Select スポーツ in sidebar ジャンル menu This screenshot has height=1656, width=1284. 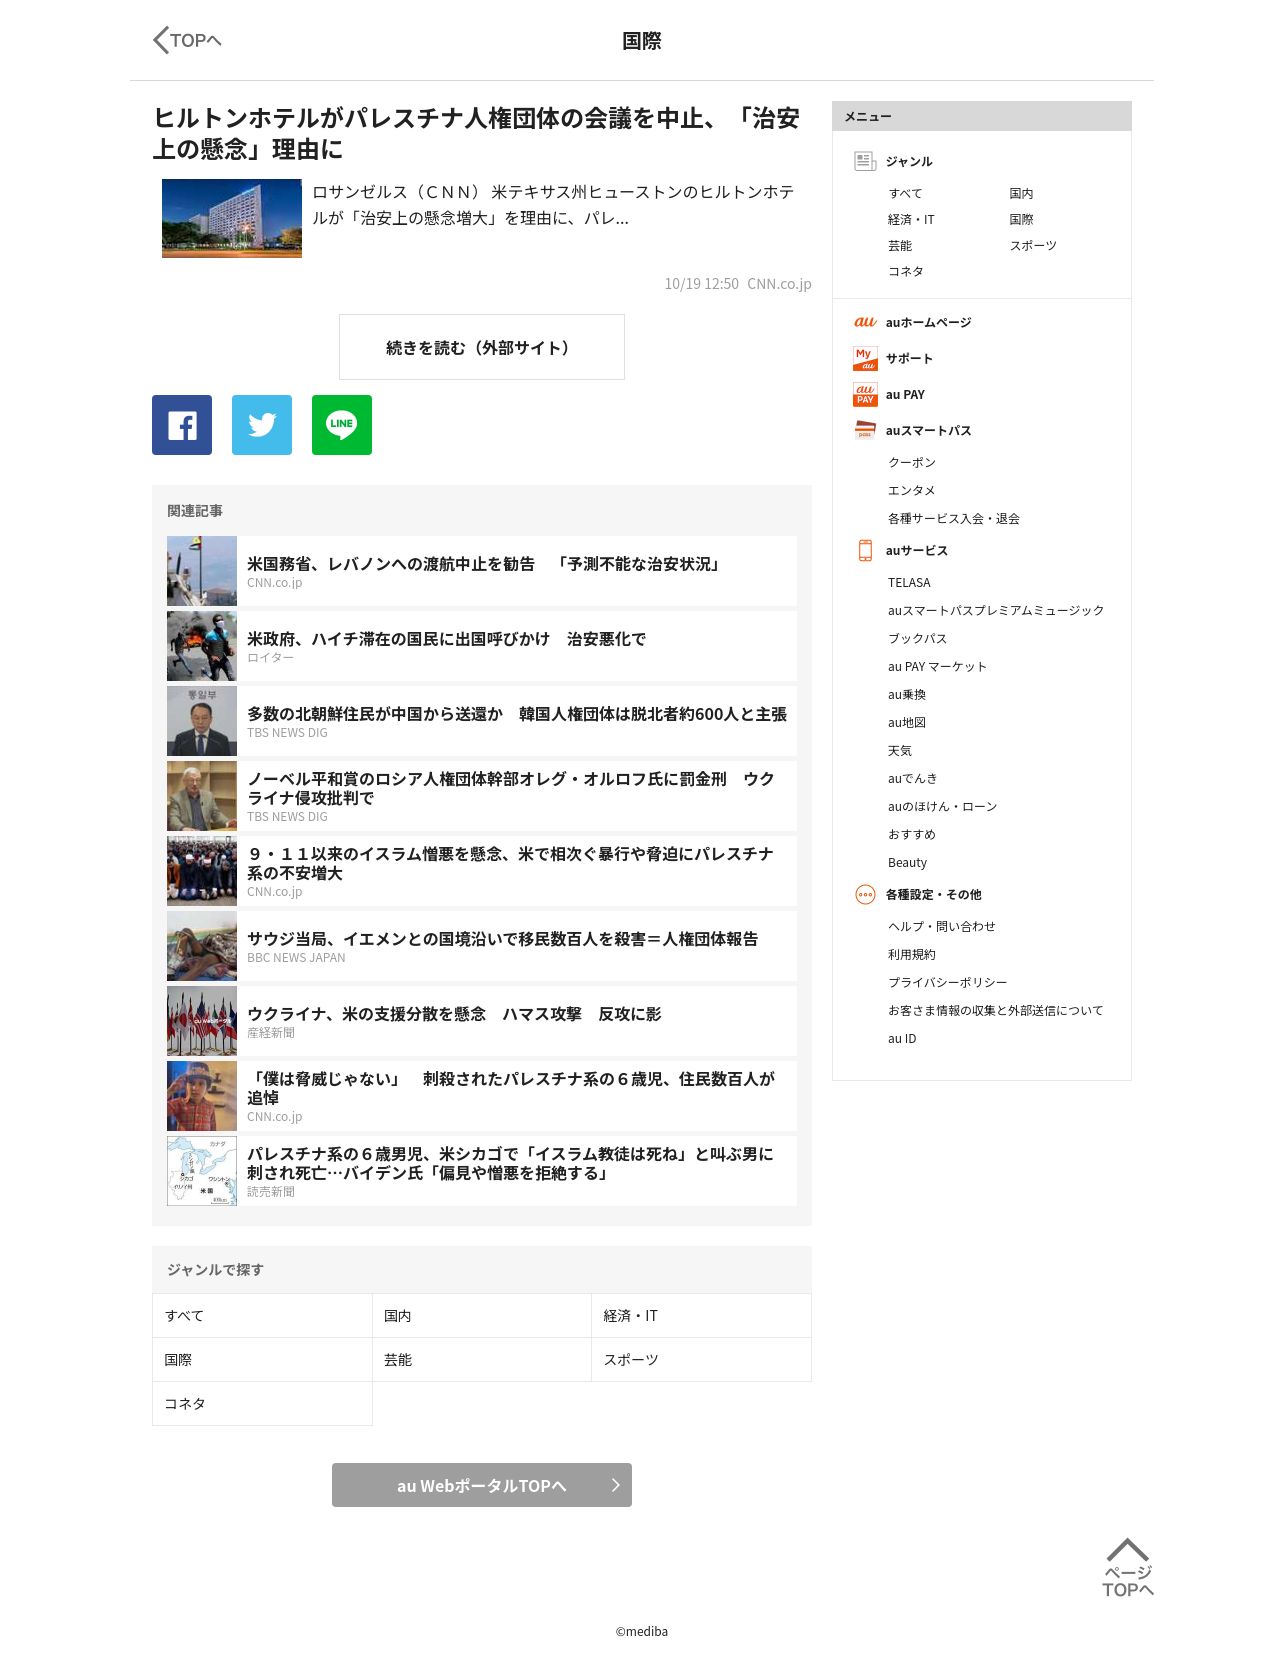point(1033,245)
